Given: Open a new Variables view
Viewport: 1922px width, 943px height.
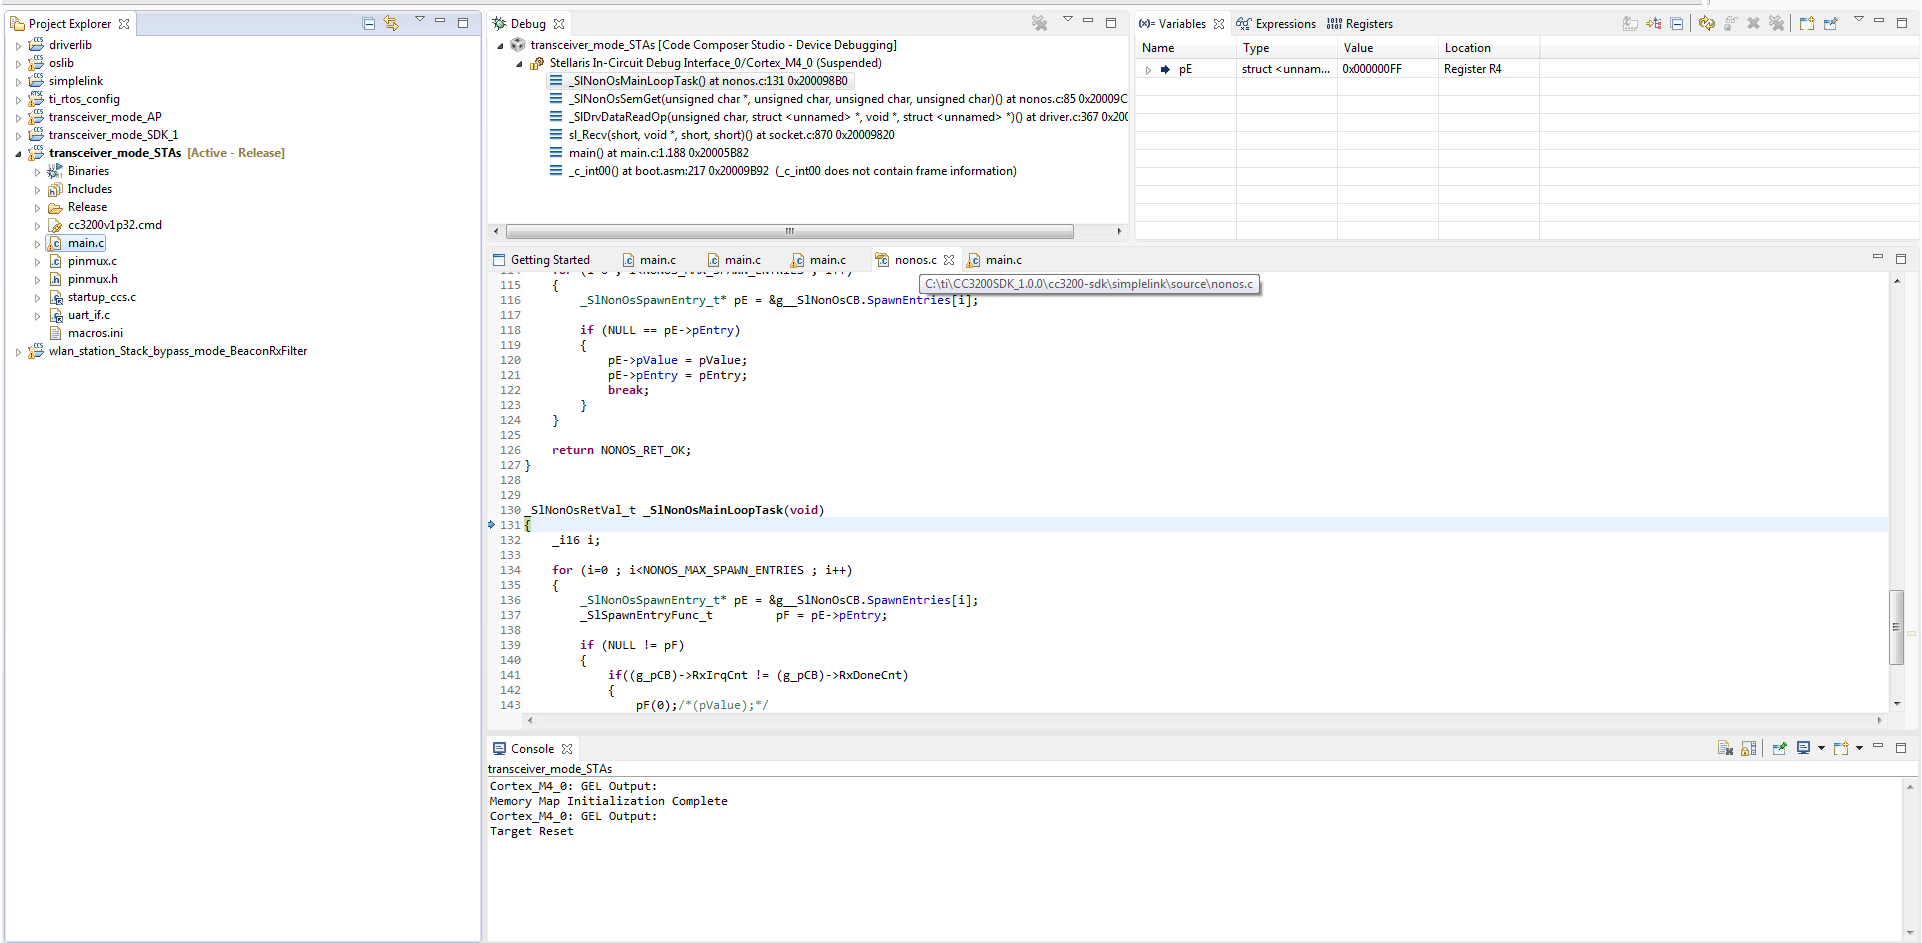Looking at the screenshot, I should coord(1807,23).
